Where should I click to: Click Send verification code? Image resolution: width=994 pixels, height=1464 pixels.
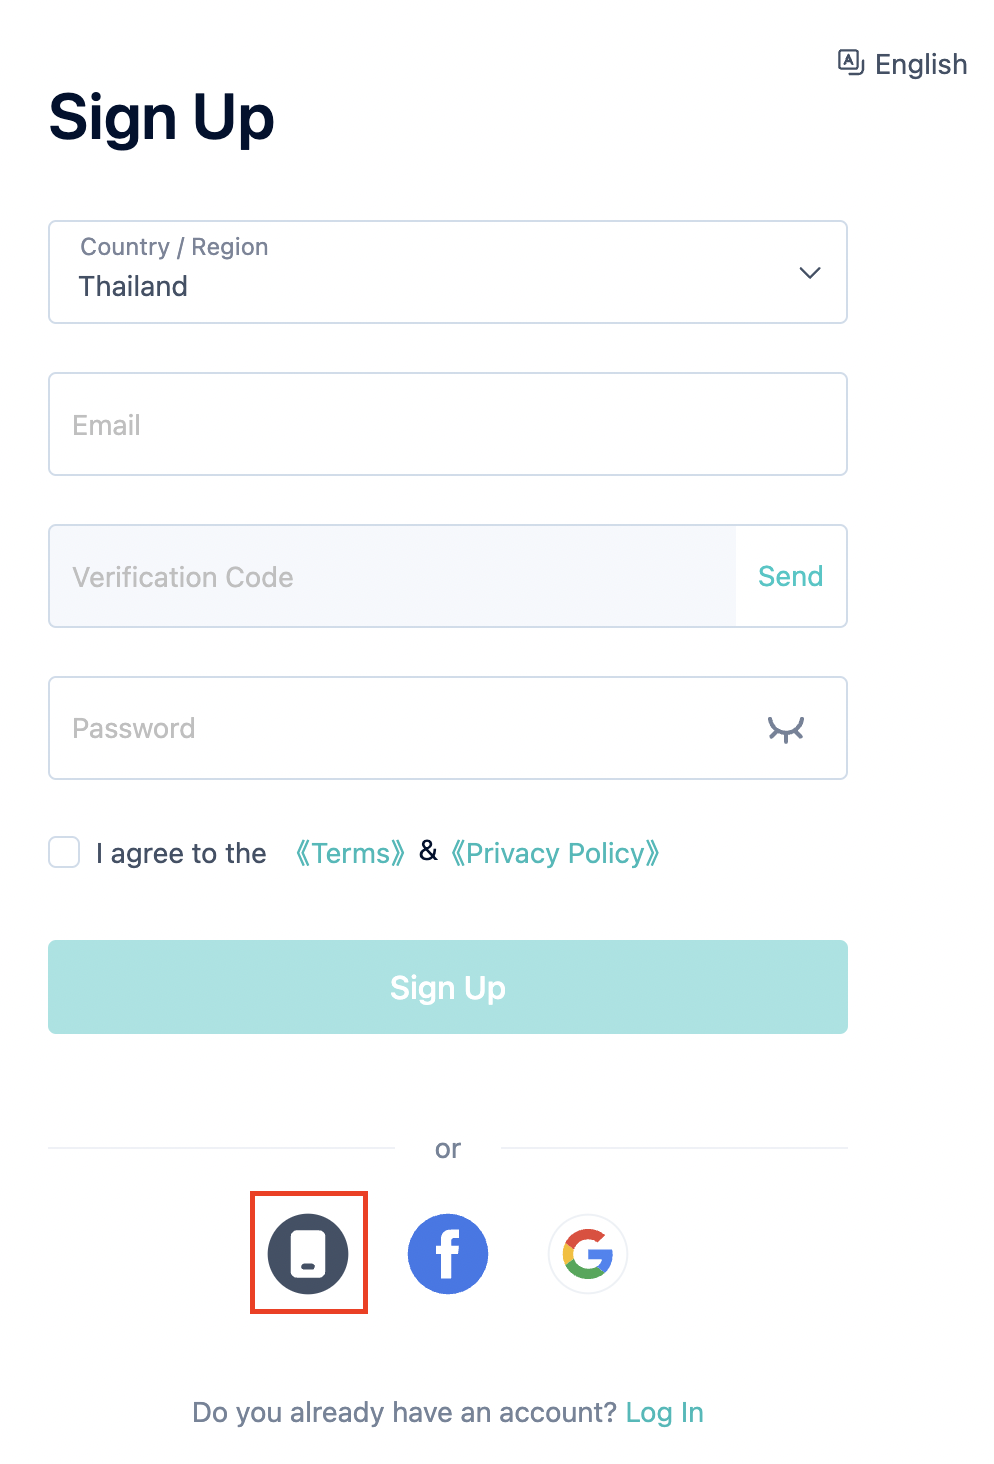pyautogui.click(x=791, y=576)
